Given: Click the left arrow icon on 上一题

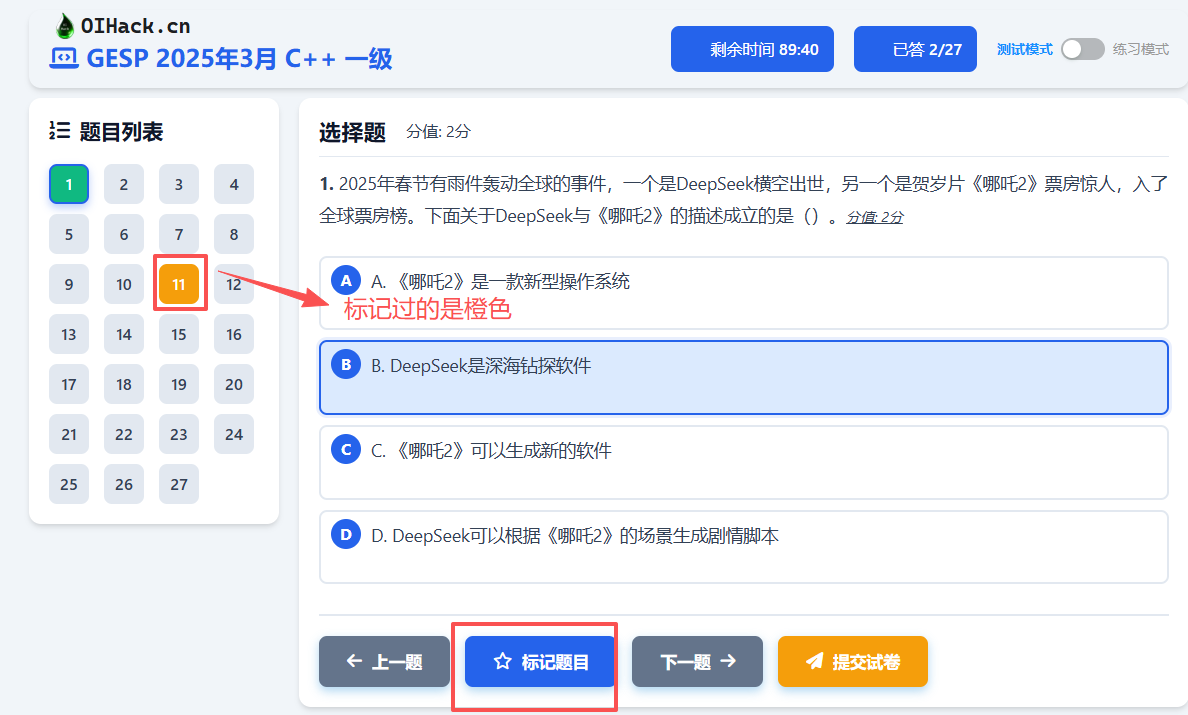Looking at the screenshot, I should (x=354, y=661).
